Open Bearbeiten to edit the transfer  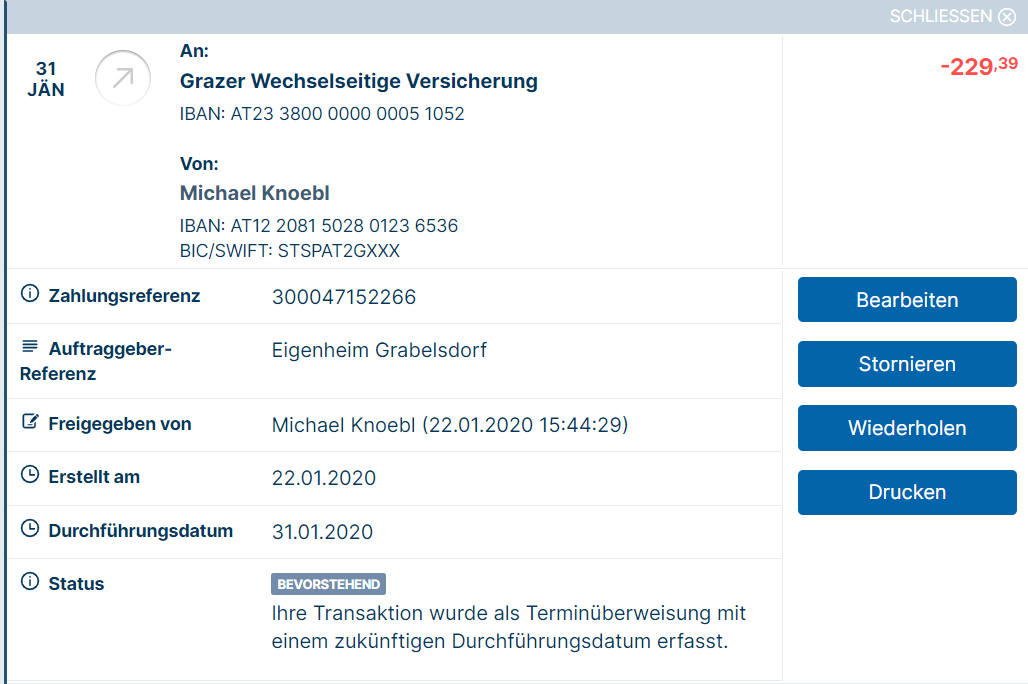pos(907,300)
